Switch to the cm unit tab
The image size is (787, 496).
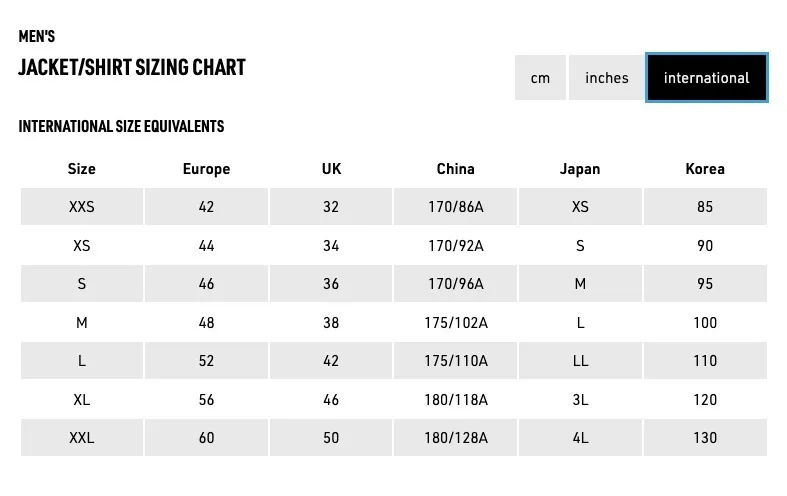click(x=540, y=78)
